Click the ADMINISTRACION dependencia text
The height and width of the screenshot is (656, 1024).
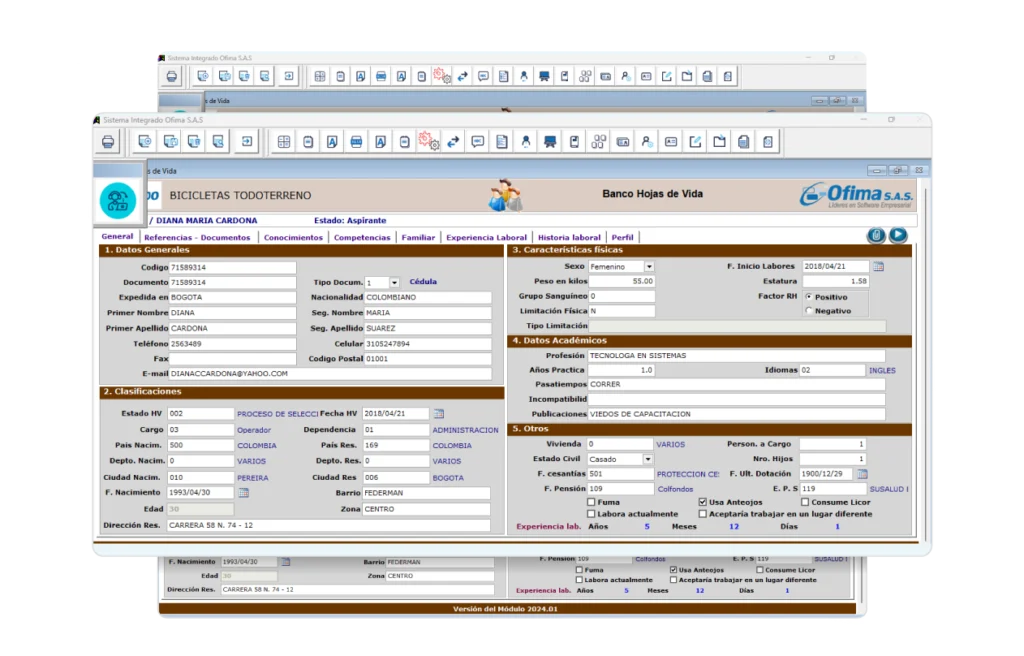coord(466,431)
